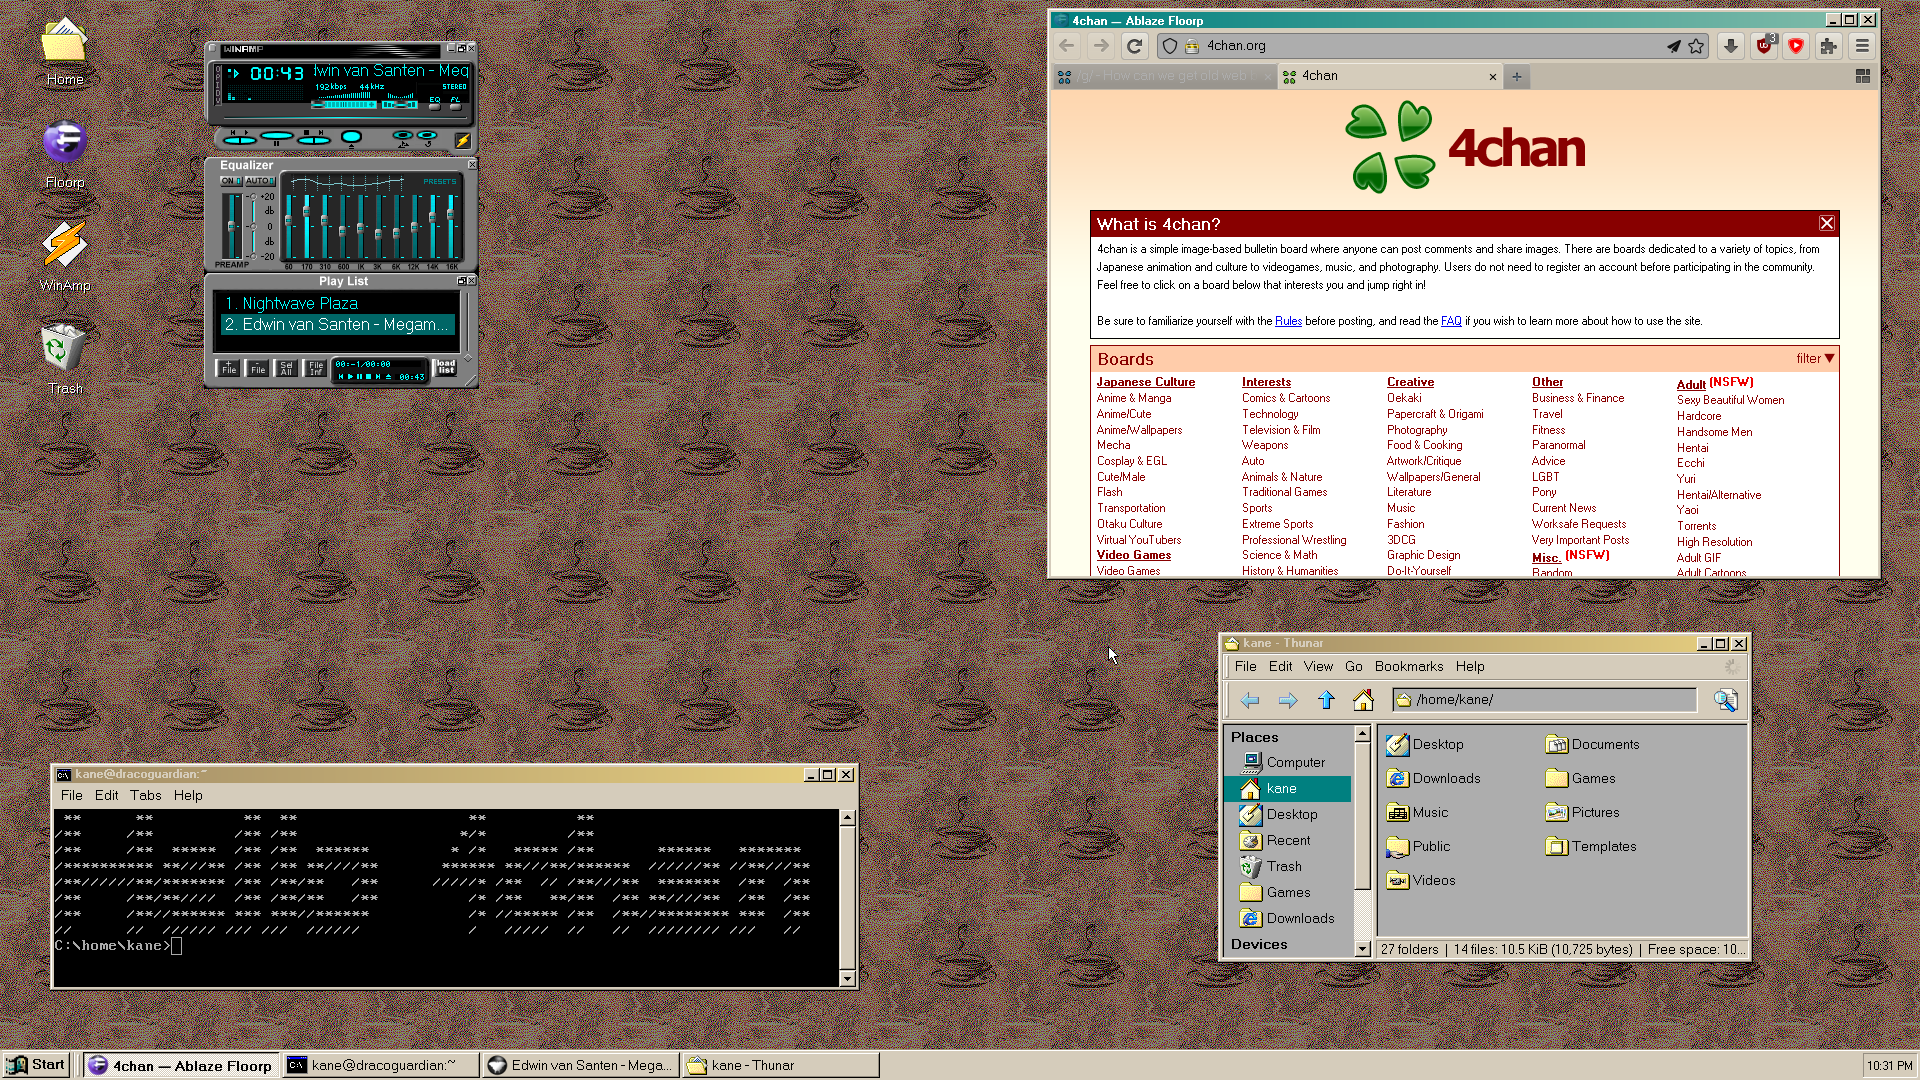Viewport: 1920px width, 1080px height.
Task: Click playlist load list button
Action: tap(445, 369)
